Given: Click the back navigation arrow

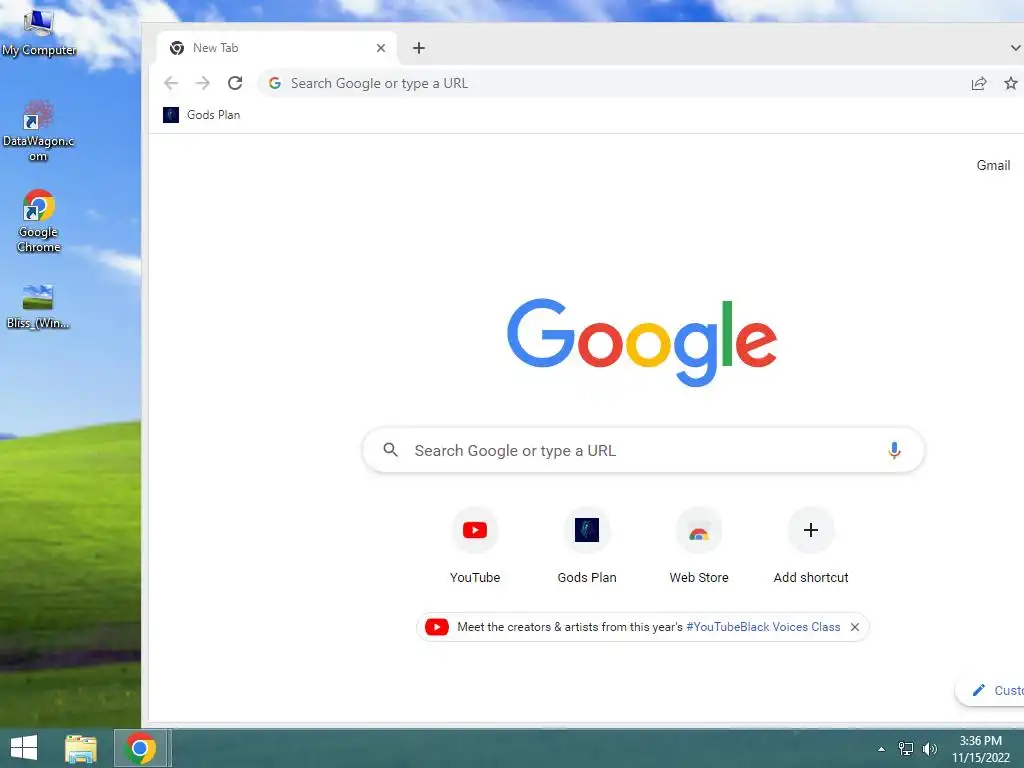Looking at the screenshot, I should coord(171,83).
